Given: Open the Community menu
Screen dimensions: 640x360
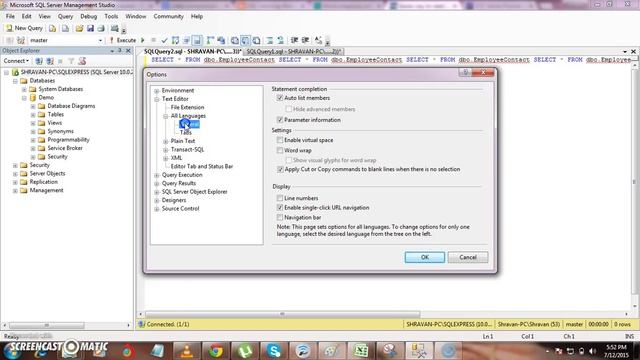Looking at the screenshot, I should [168, 16].
